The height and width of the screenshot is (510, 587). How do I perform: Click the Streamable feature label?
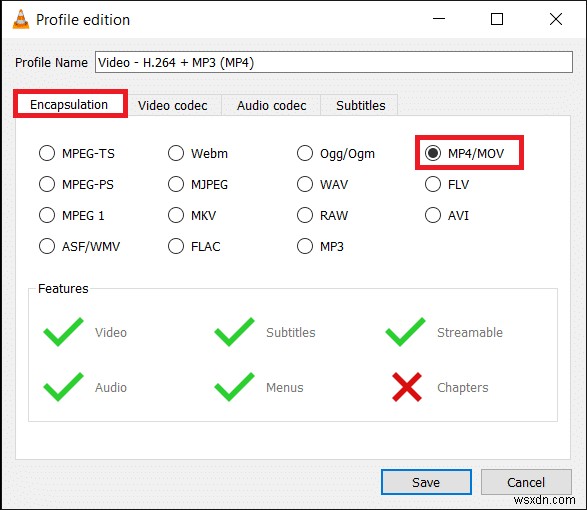tap(470, 333)
